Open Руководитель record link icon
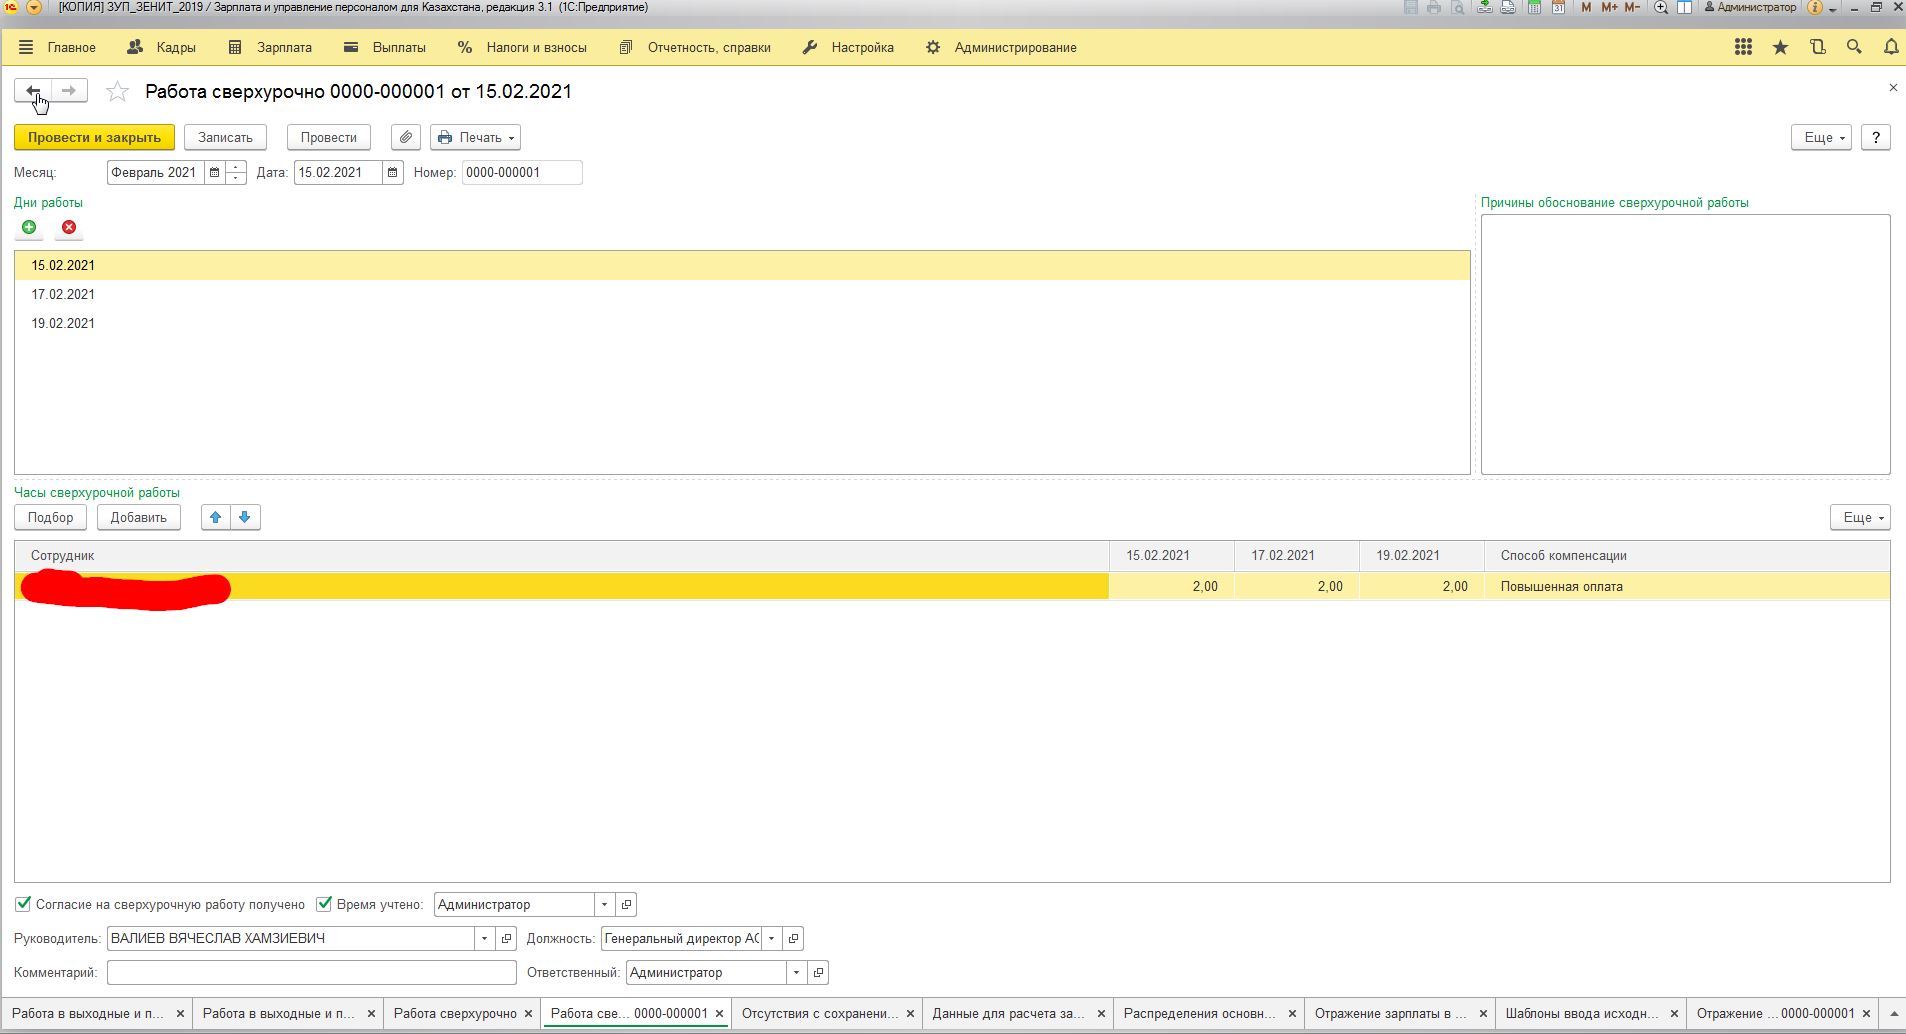The width and height of the screenshot is (1906, 1034). [506, 938]
